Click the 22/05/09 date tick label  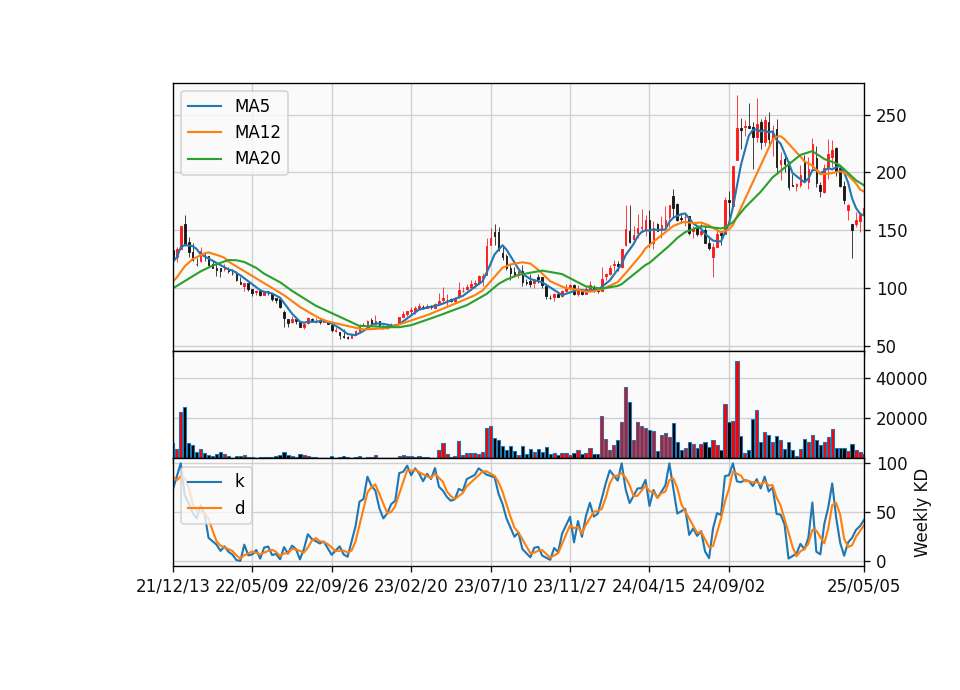coord(252,586)
